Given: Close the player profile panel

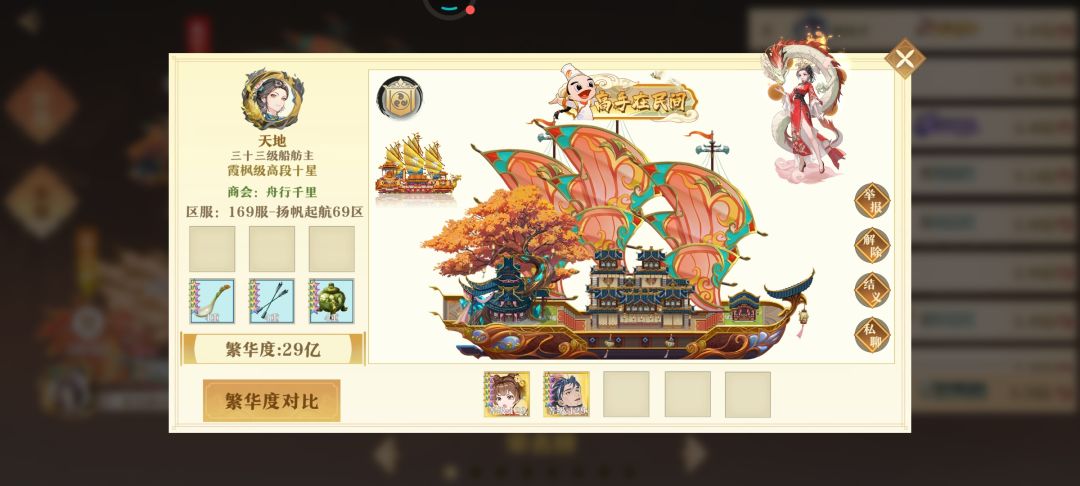Looking at the screenshot, I should (x=904, y=59).
